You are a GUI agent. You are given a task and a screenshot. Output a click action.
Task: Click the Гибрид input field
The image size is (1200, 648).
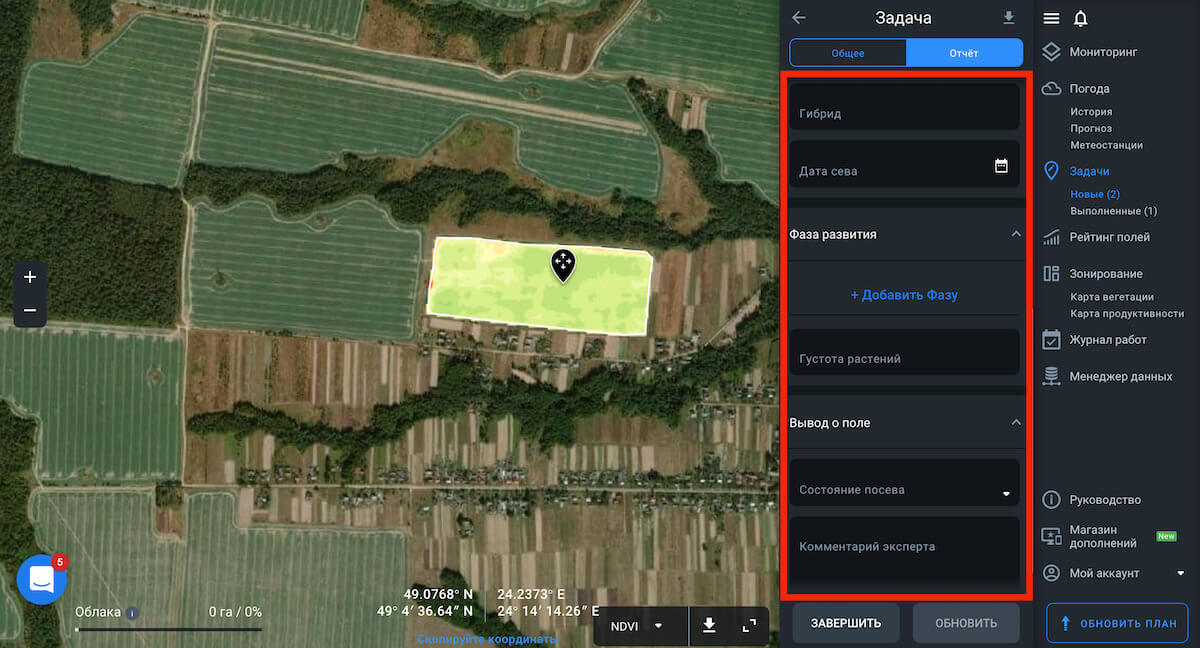click(904, 107)
